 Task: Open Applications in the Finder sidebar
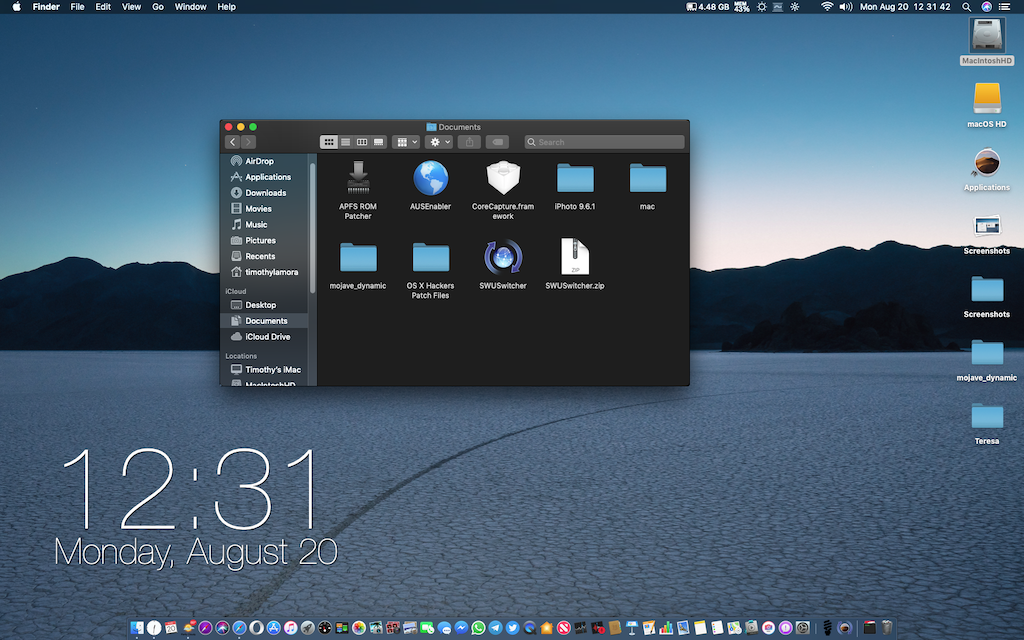pos(265,177)
